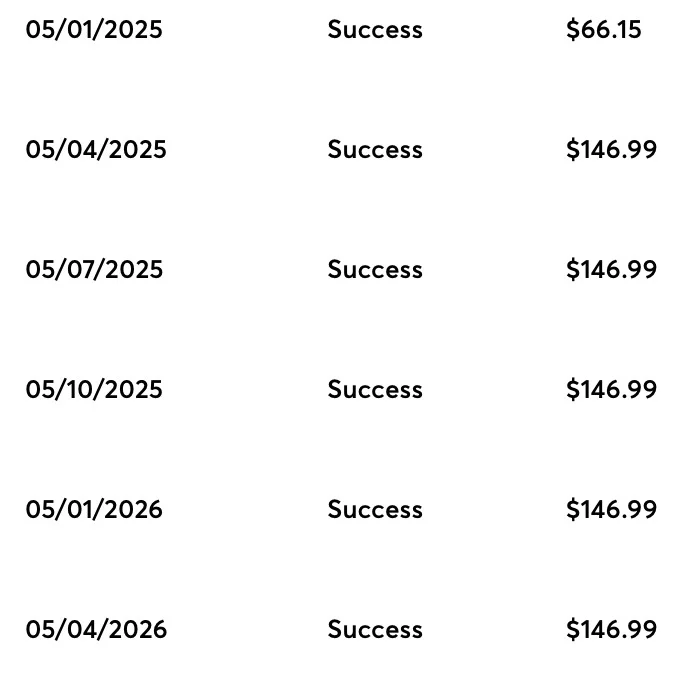680x676 pixels.
Task: Select the 05/04/2026 date cell
Action: coord(96,630)
